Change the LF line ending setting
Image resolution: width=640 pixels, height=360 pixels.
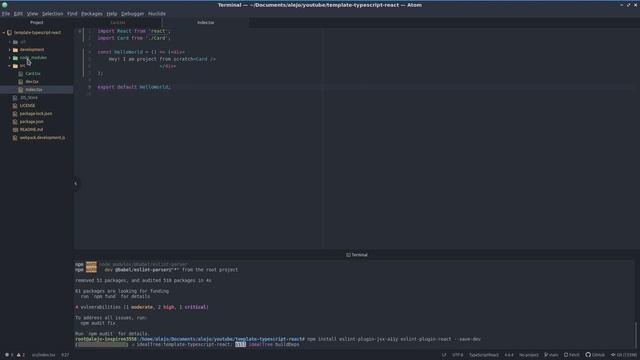point(444,355)
